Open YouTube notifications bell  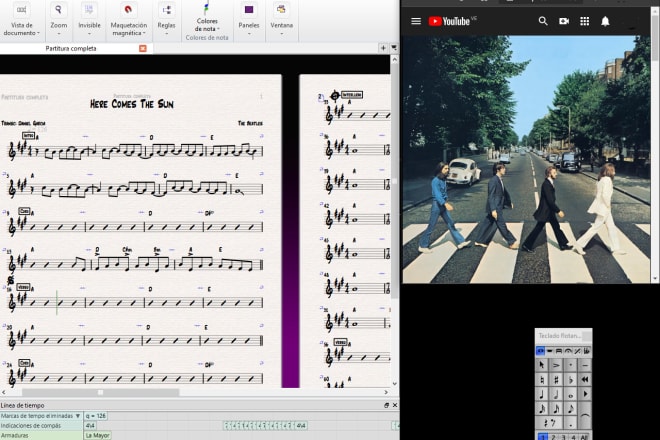click(x=605, y=21)
